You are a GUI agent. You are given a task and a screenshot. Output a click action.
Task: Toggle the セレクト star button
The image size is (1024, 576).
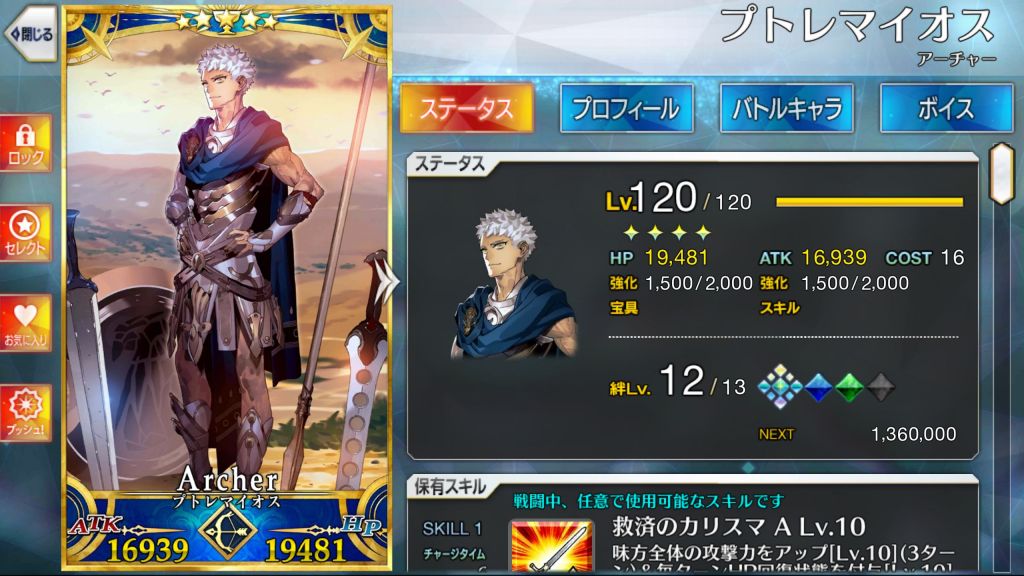(25, 234)
